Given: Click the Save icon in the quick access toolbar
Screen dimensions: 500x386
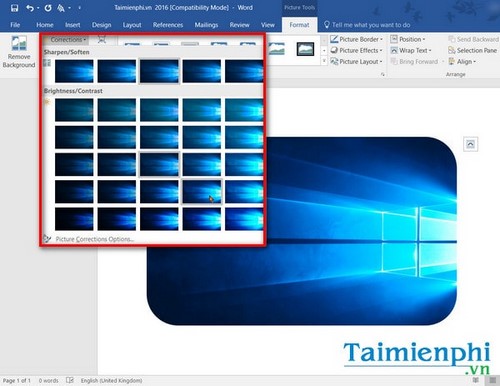Looking at the screenshot, I should click(14, 8).
